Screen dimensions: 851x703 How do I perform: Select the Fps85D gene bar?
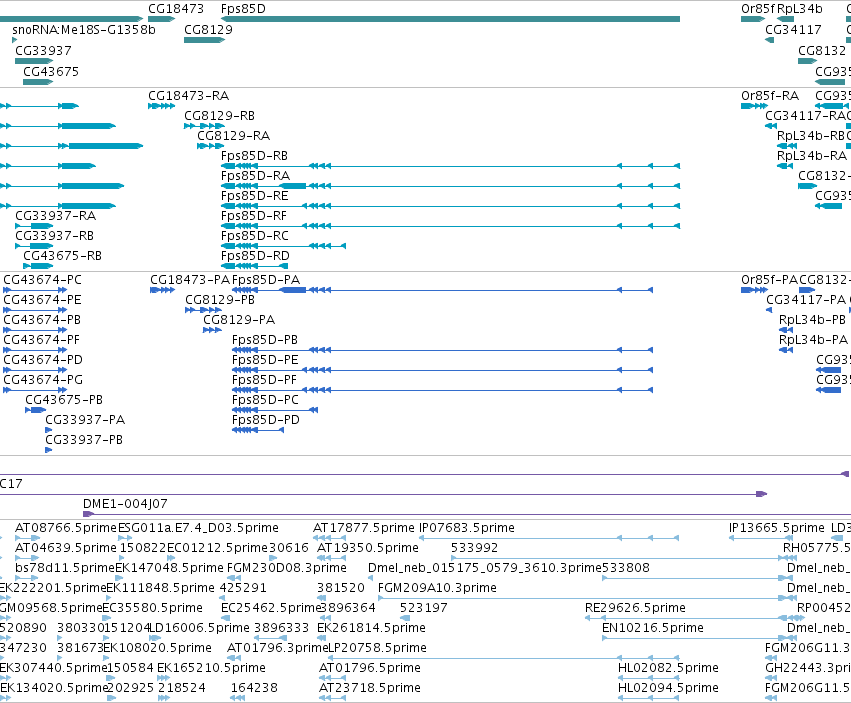coord(450,19)
